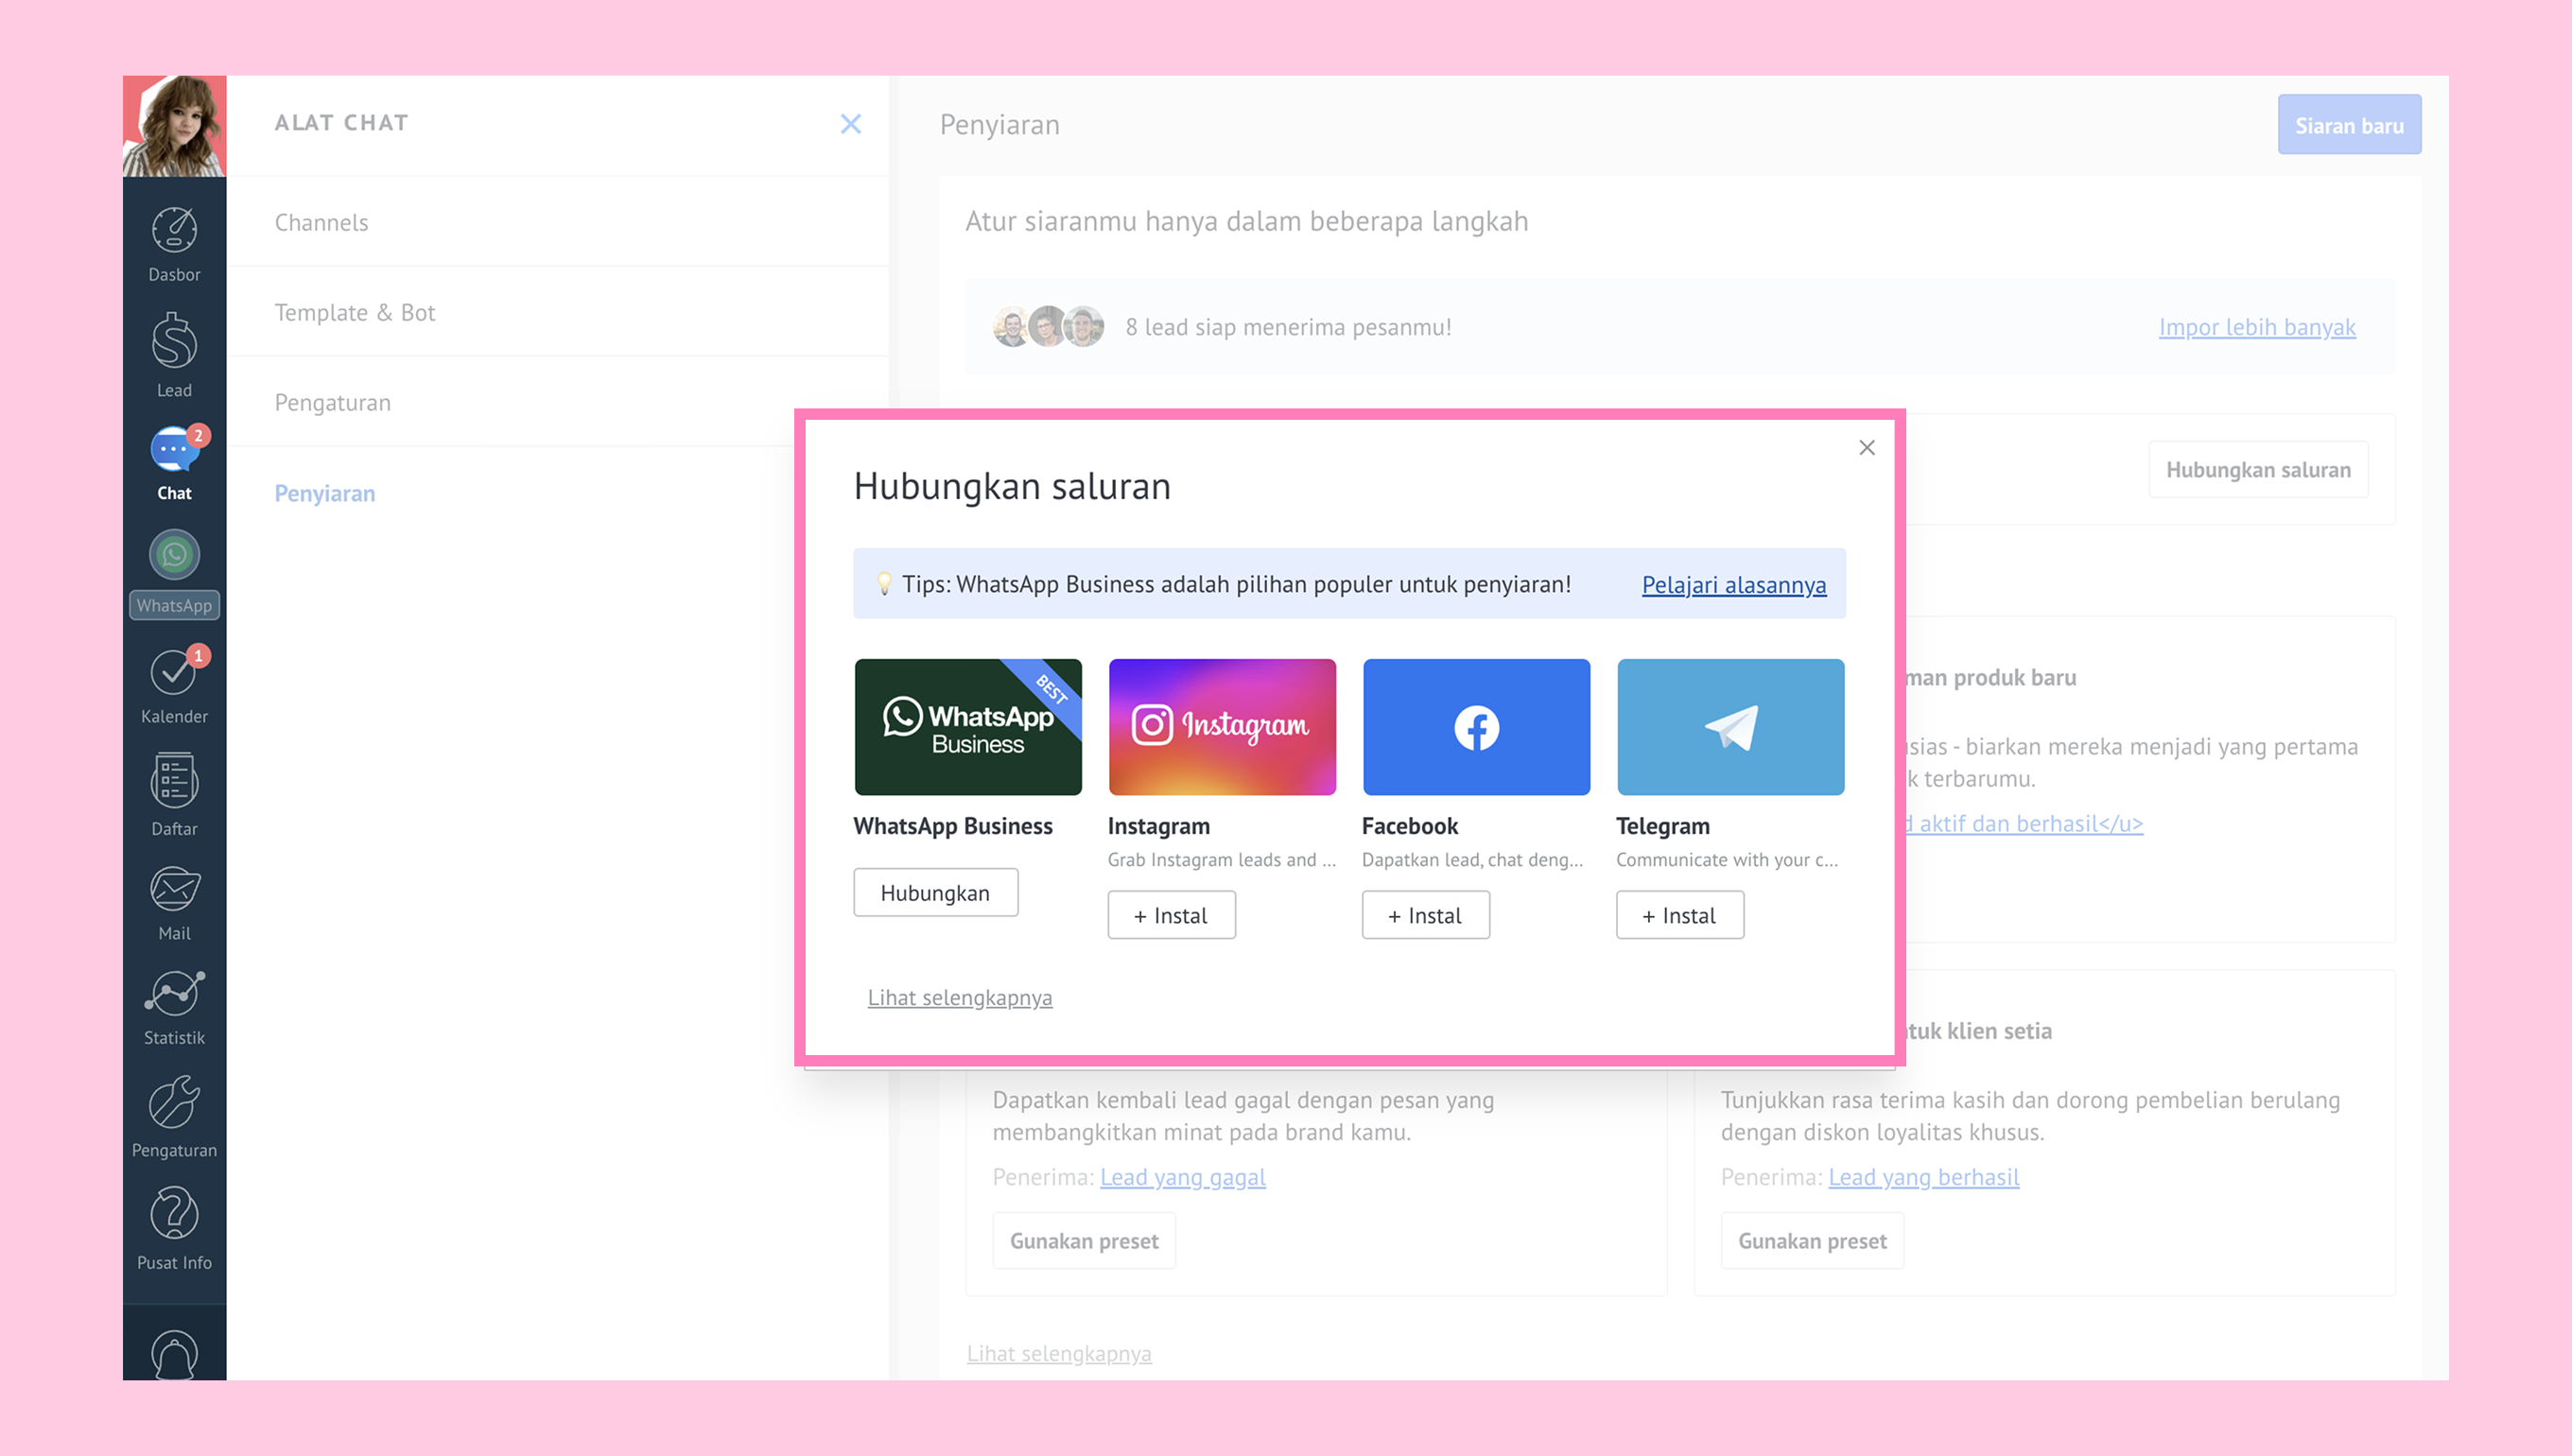
Task: Click the 'Grab Instagram leads and ...' description
Action: (x=1221, y=860)
